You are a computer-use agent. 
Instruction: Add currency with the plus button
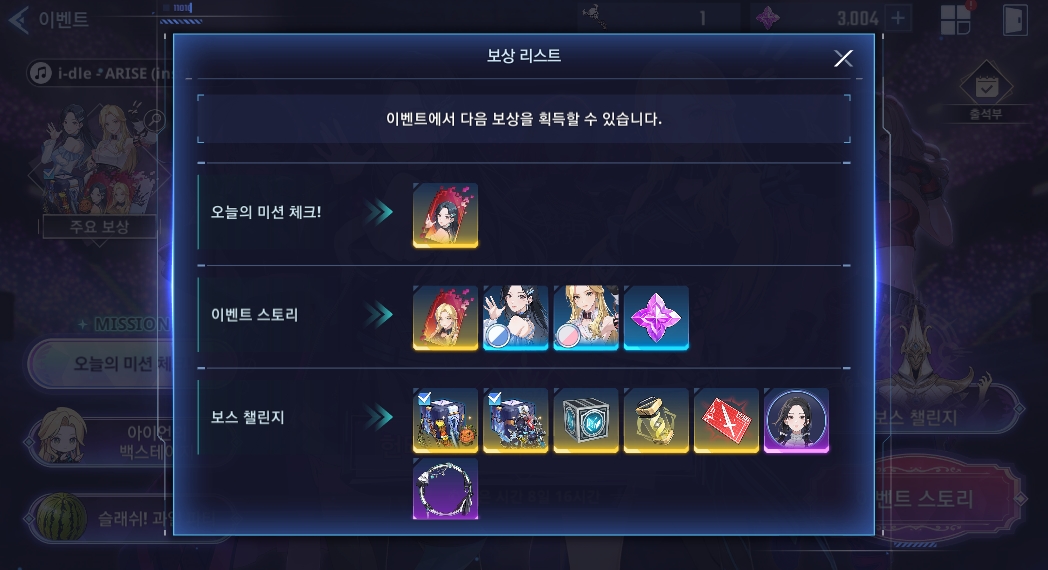coord(898,18)
